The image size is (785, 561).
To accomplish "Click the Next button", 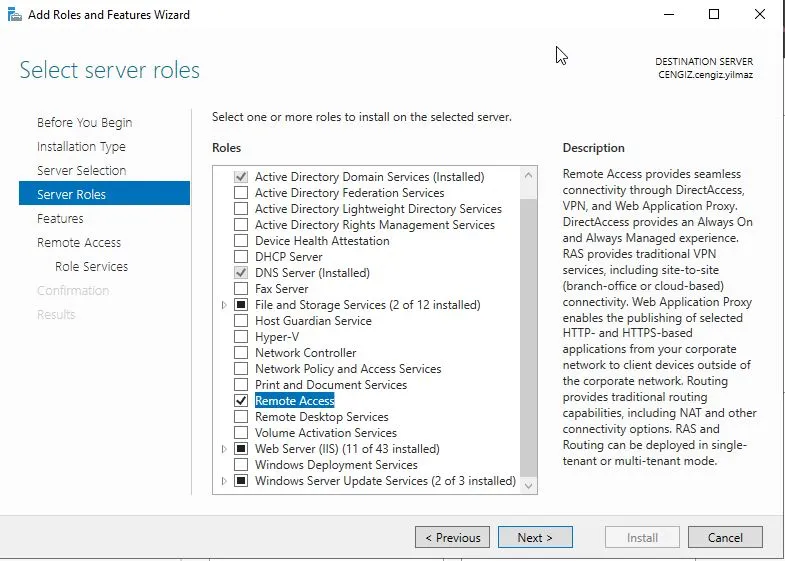I will 535,538.
